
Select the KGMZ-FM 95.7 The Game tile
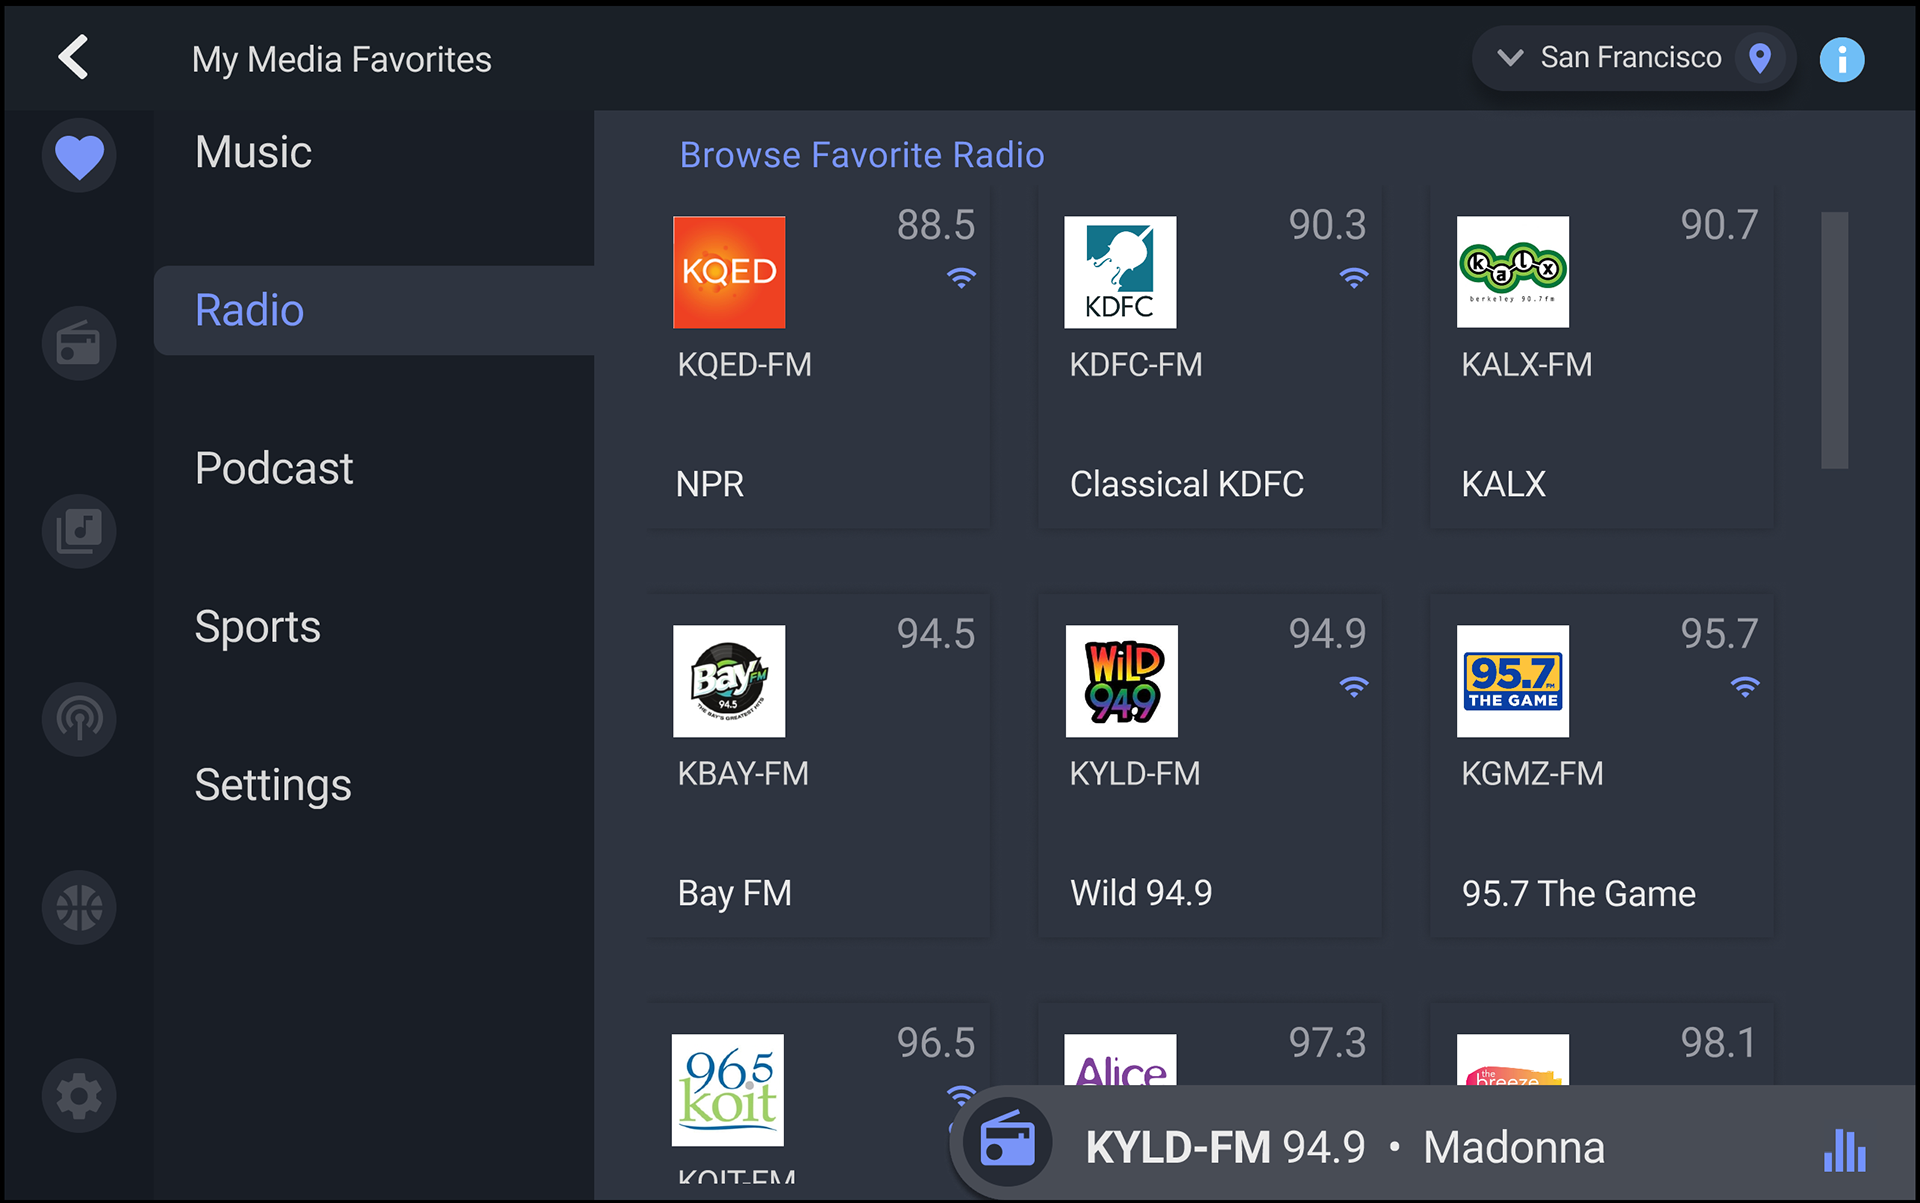click(1602, 766)
